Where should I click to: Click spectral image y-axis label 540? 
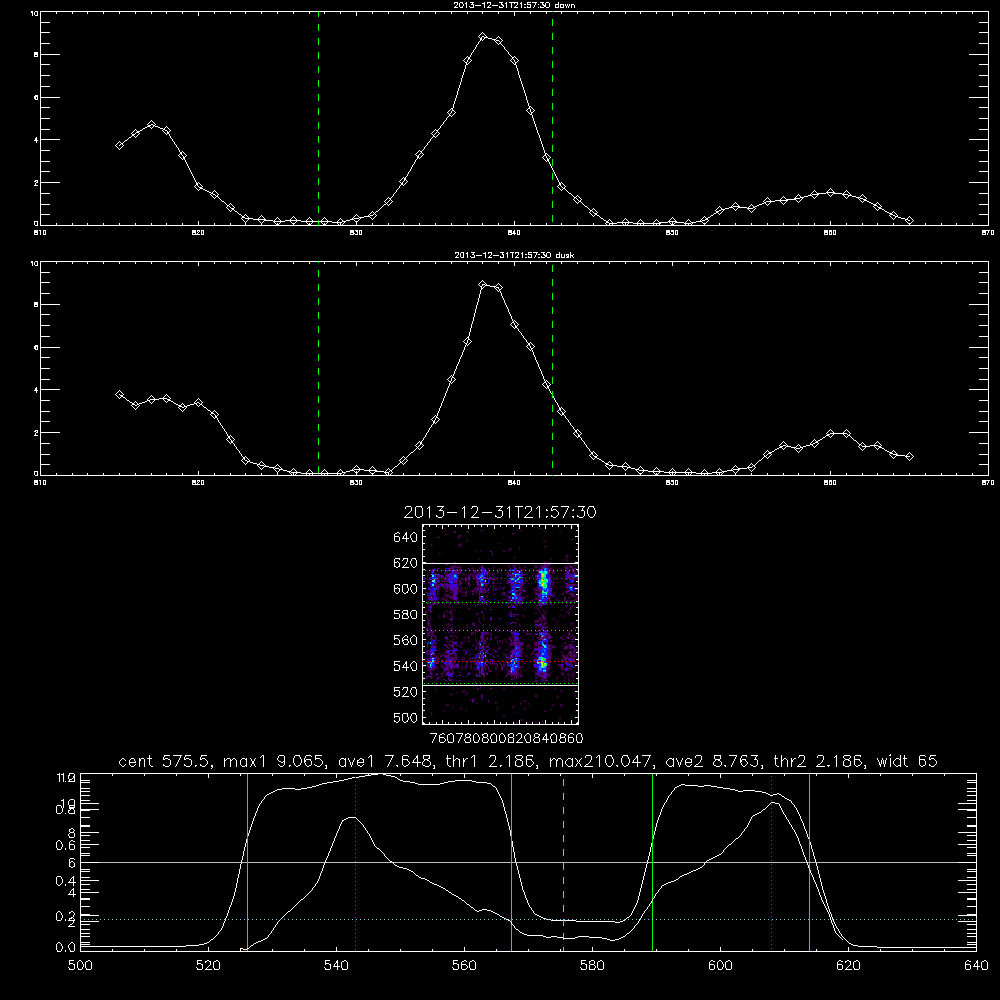click(405, 666)
